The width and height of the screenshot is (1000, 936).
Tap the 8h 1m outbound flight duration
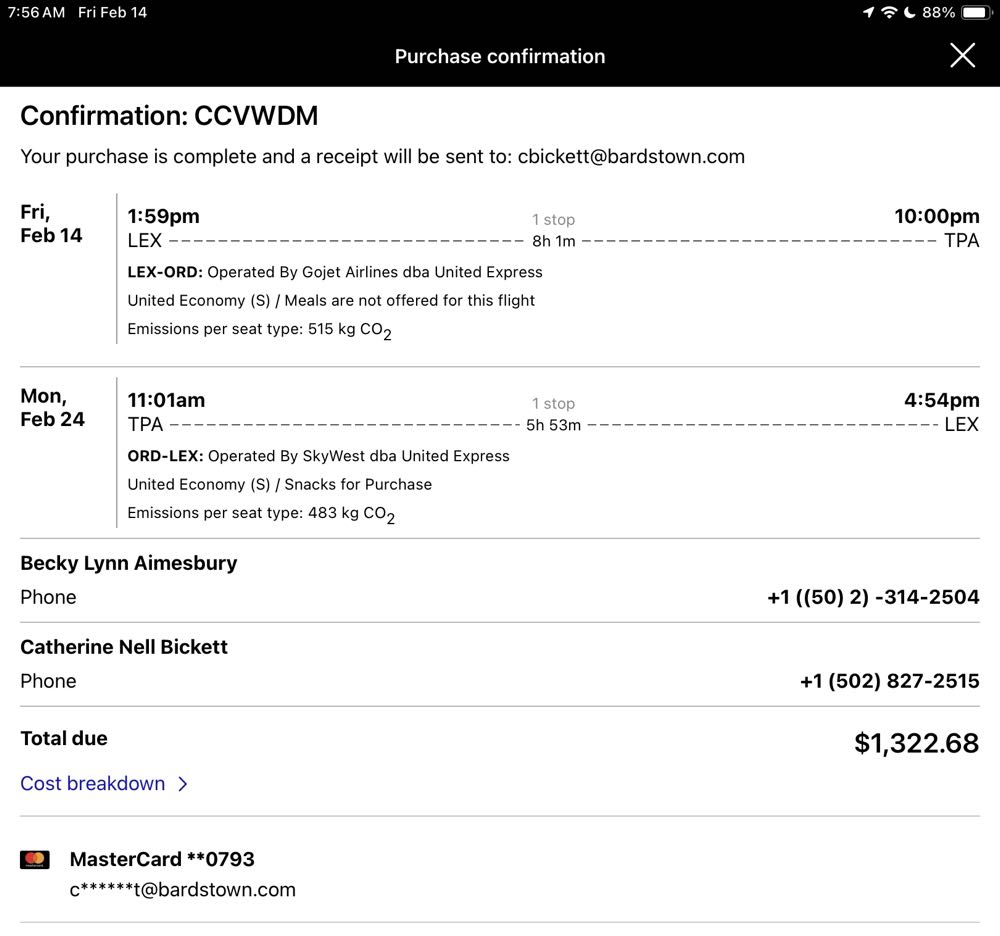pyautogui.click(x=553, y=241)
